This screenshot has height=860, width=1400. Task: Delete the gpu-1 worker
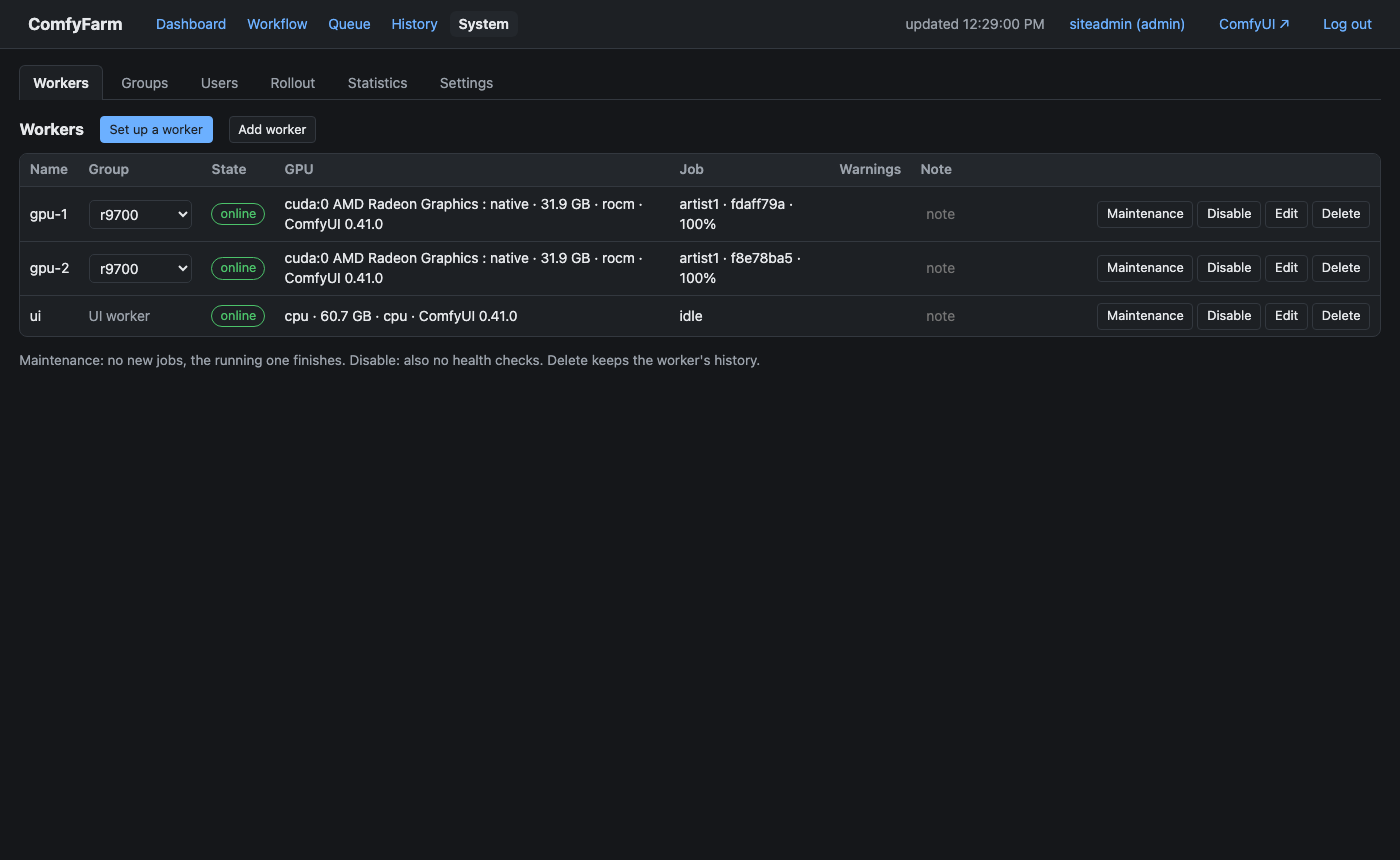click(x=1341, y=214)
